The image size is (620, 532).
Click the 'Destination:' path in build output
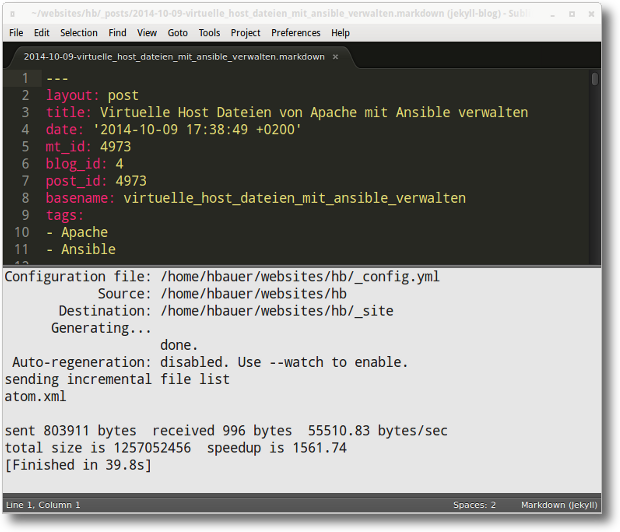tap(277, 311)
